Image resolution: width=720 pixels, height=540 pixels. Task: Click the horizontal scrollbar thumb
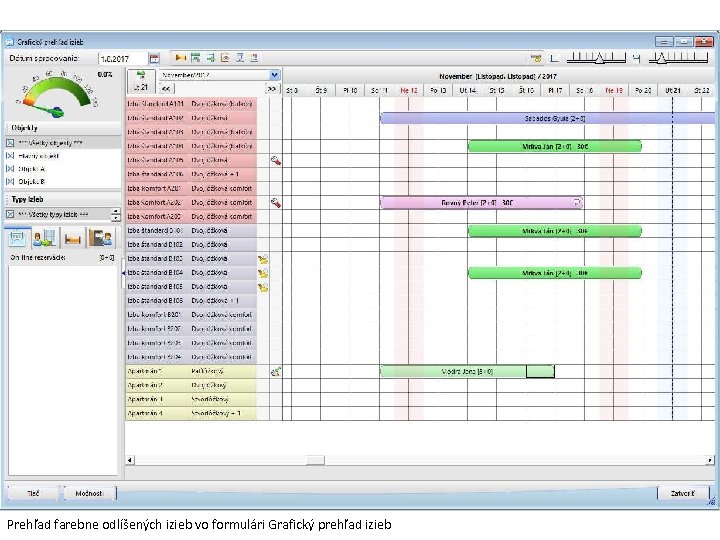(315, 460)
